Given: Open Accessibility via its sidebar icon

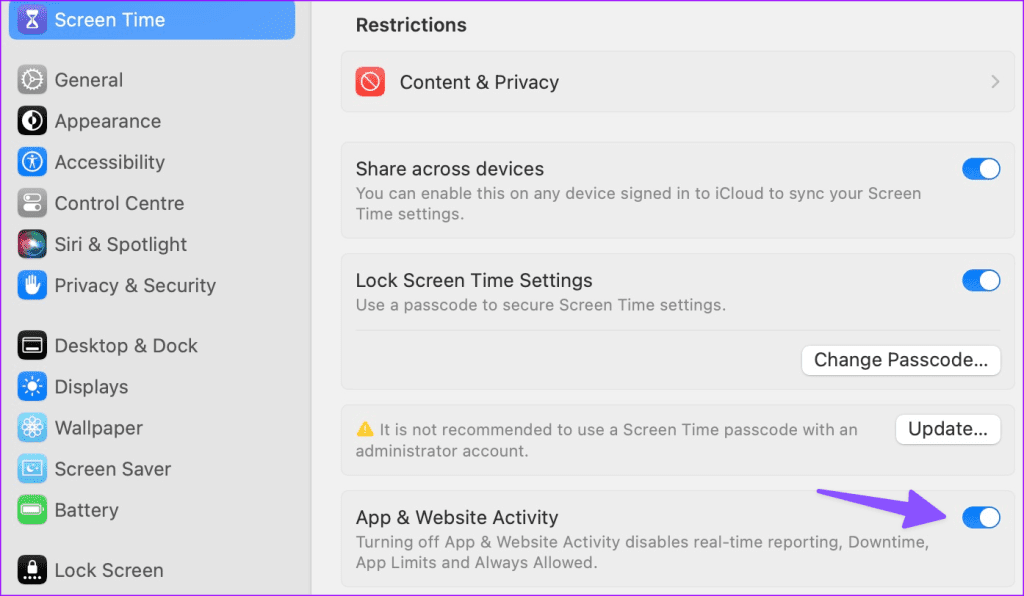Looking at the screenshot, I should coord(33,162).
